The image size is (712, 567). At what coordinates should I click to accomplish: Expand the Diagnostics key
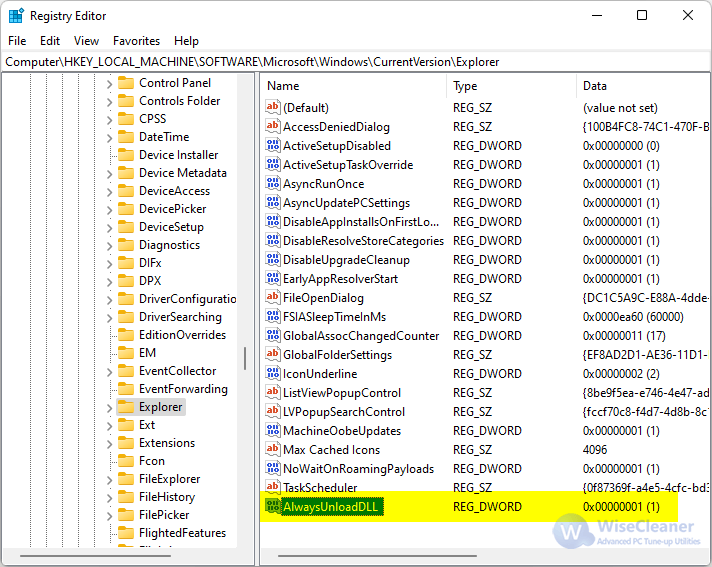tap(109, 246)
